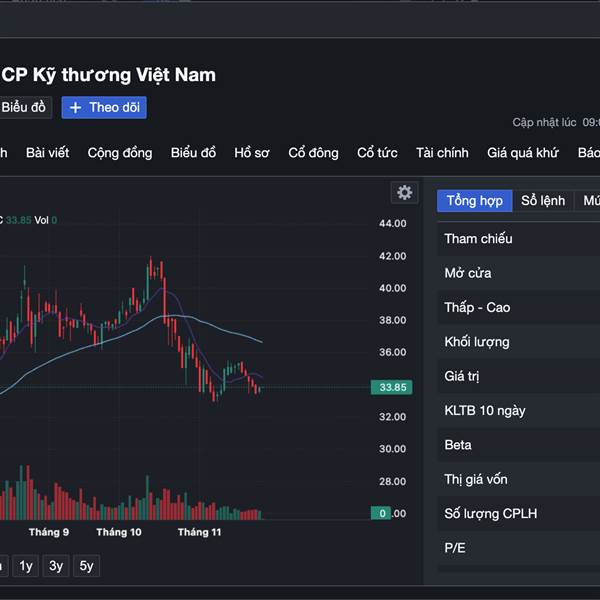Viewport: 600px width, 600px height.
Task: Set chart range to 1y
Action: pos(26,566)
